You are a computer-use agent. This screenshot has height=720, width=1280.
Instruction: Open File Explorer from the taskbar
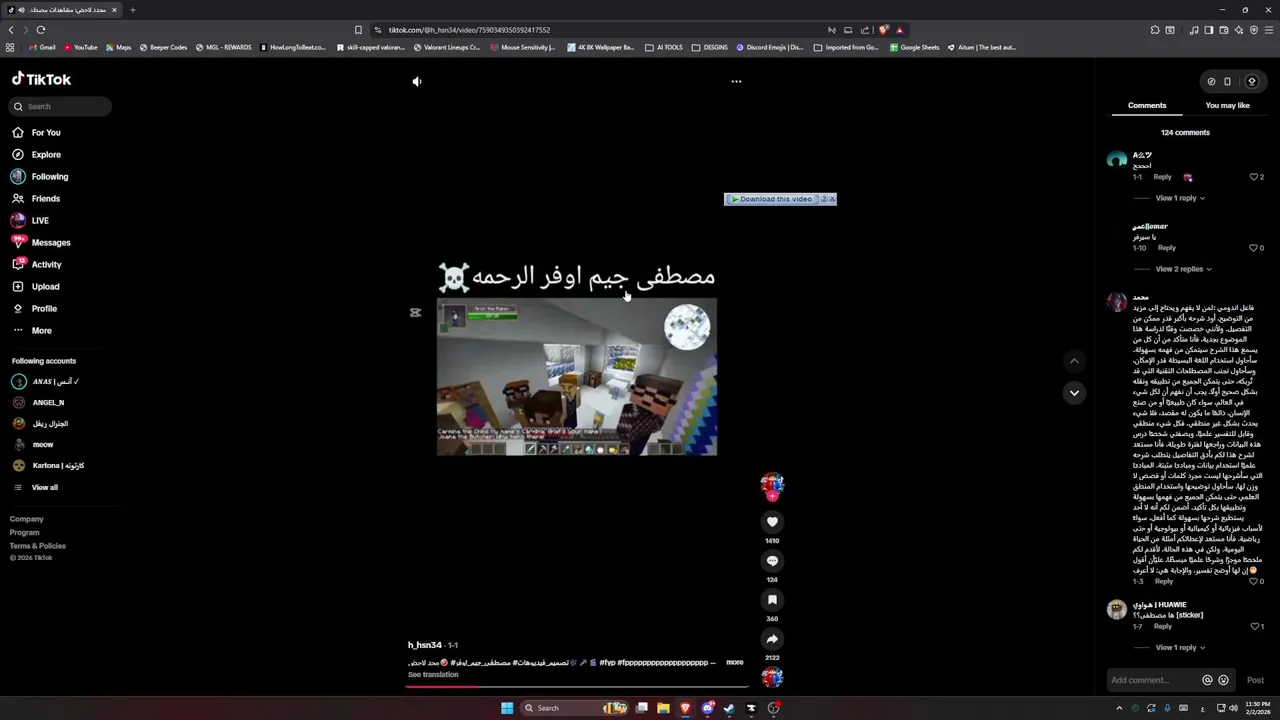tap(663, 708)
